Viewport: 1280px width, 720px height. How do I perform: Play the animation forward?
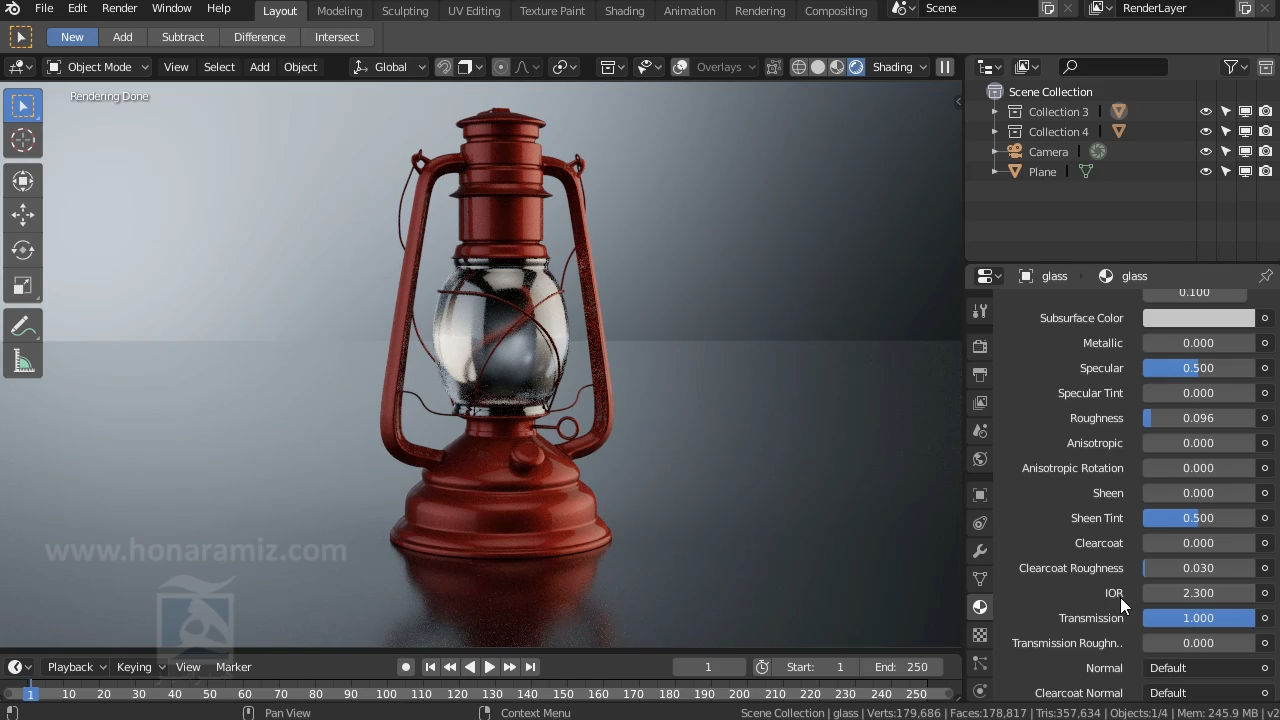[x=490, y=667]
